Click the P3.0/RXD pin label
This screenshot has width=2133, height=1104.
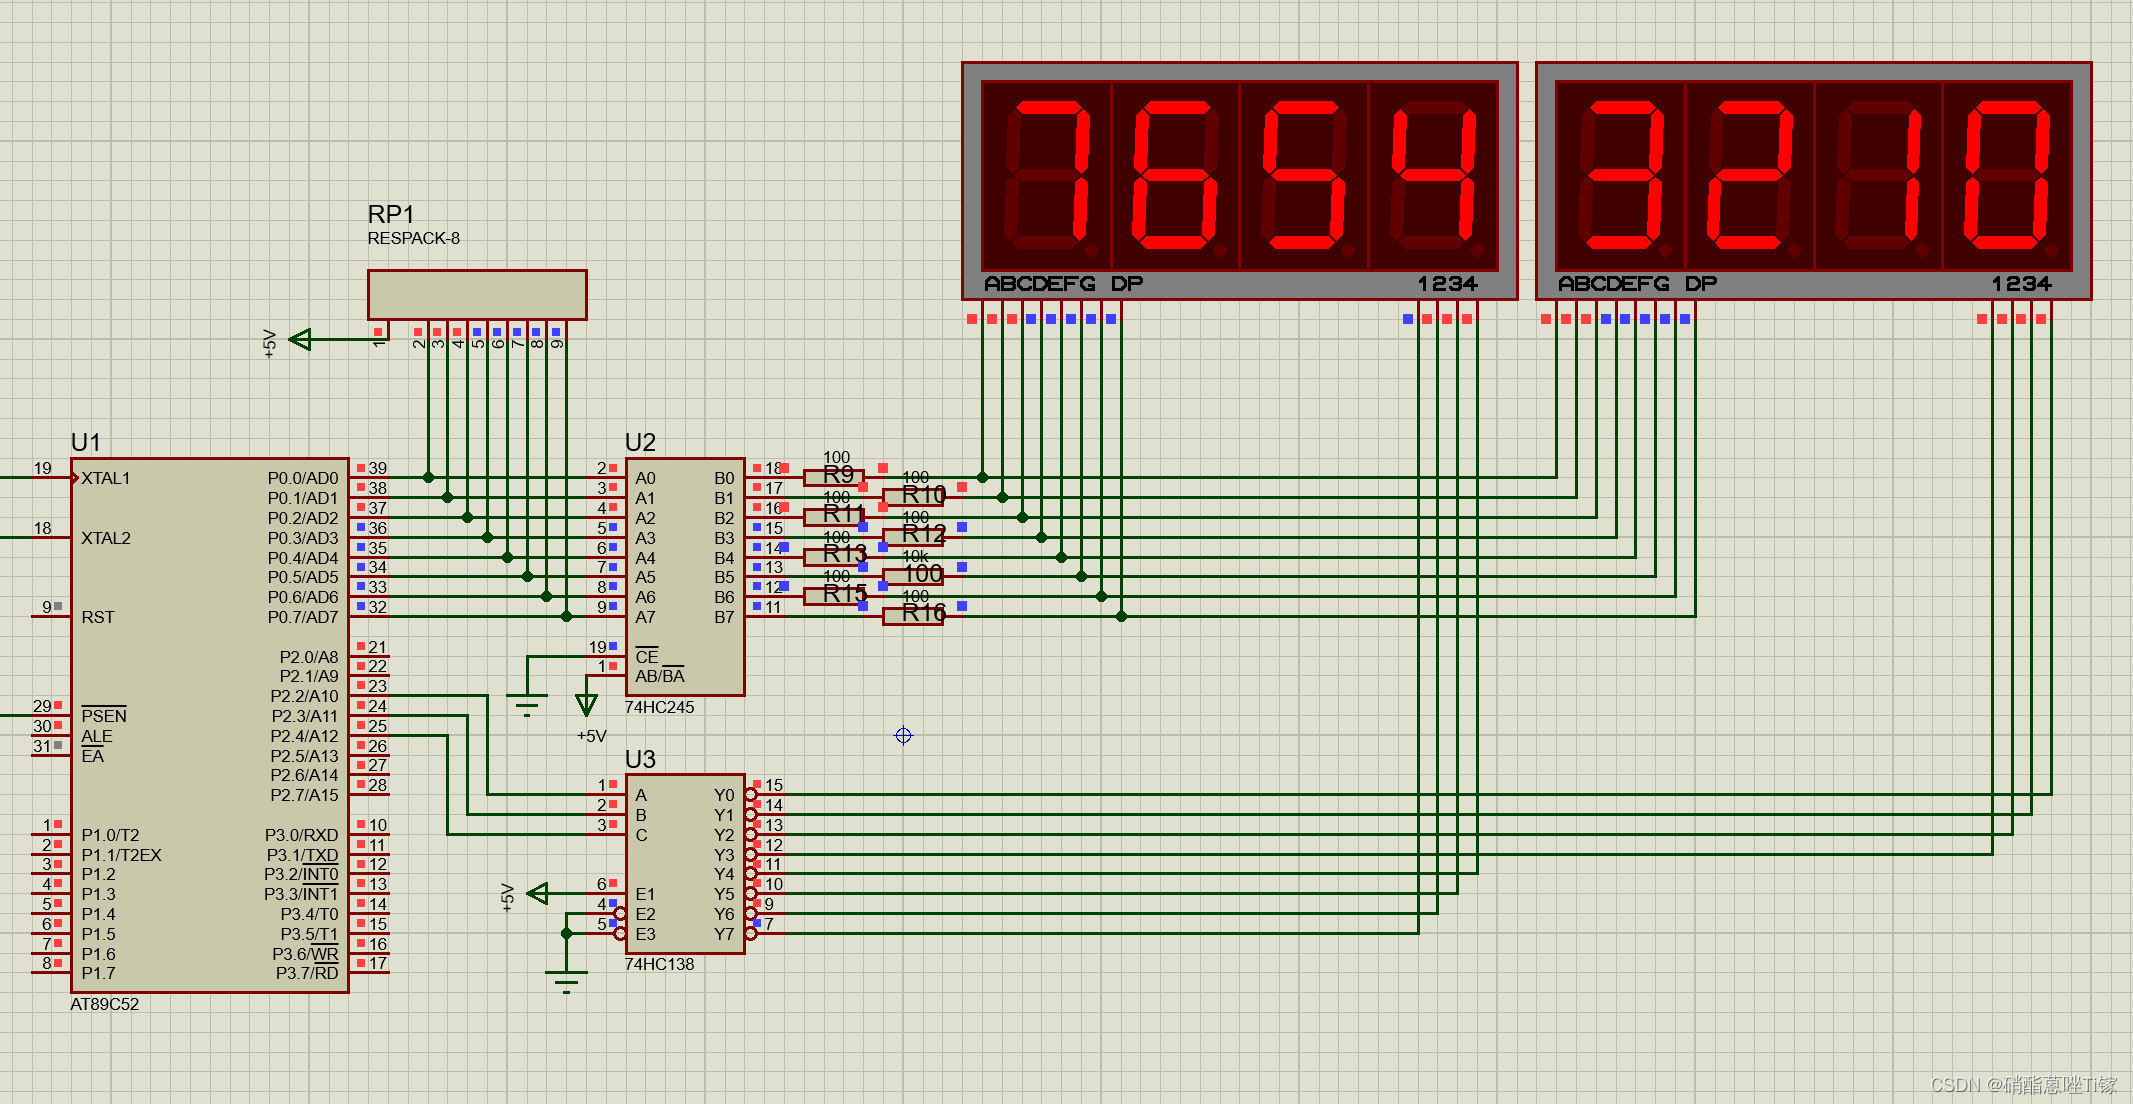point(302,835)
